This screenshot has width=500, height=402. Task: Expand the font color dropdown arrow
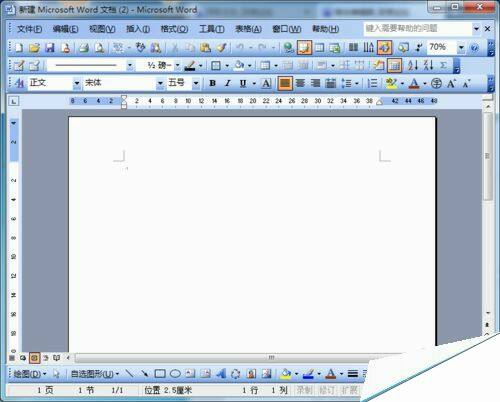(425, 83)
